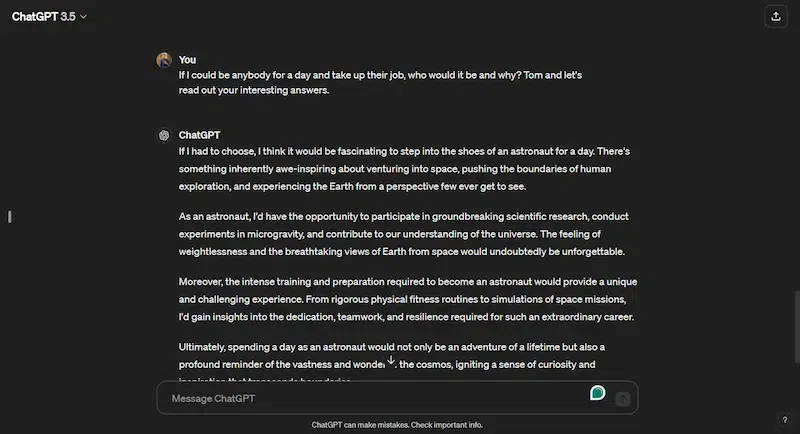
Task: Click the green chat bubble extension icon
Action: (x=597, y=393)
